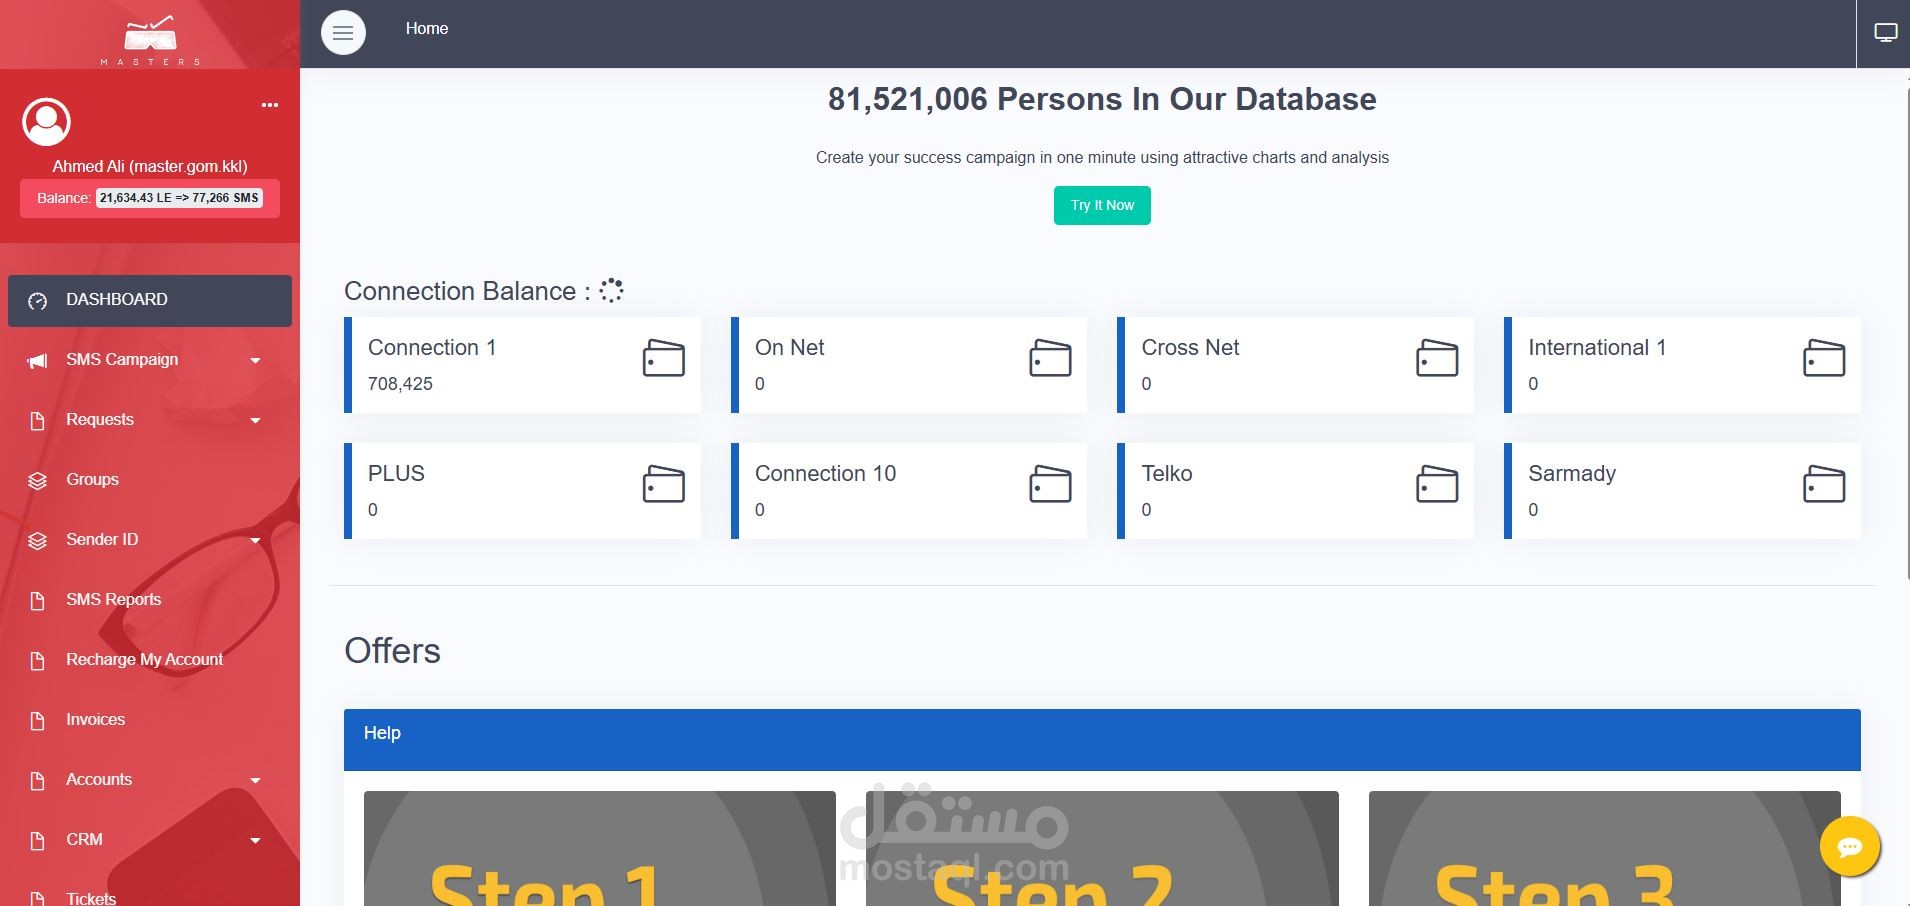Click the hamburger menu toggle button

tap(343, 33)
